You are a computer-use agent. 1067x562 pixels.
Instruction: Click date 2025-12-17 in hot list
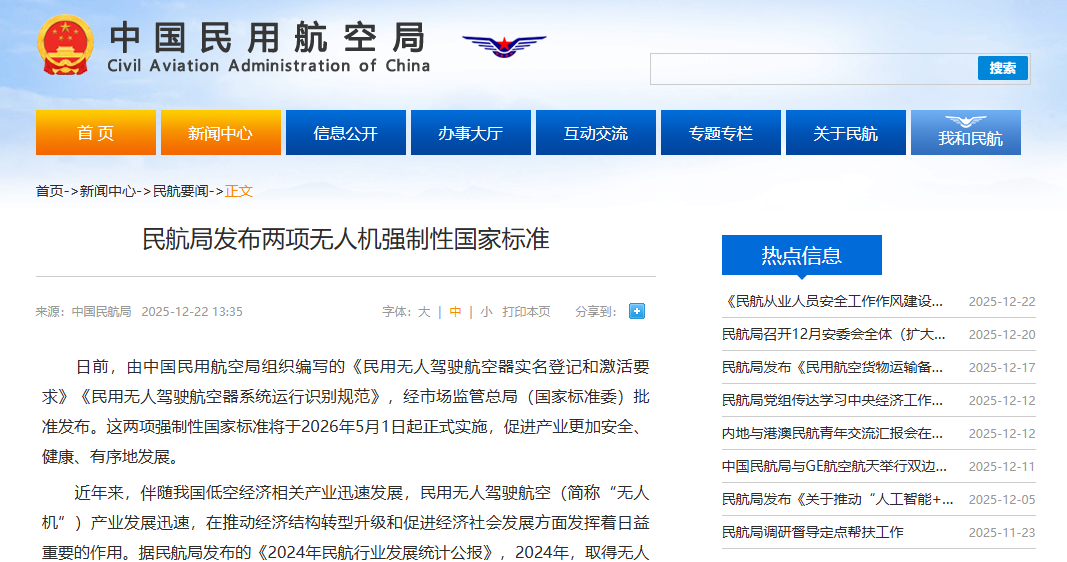tap(1002, 367)
